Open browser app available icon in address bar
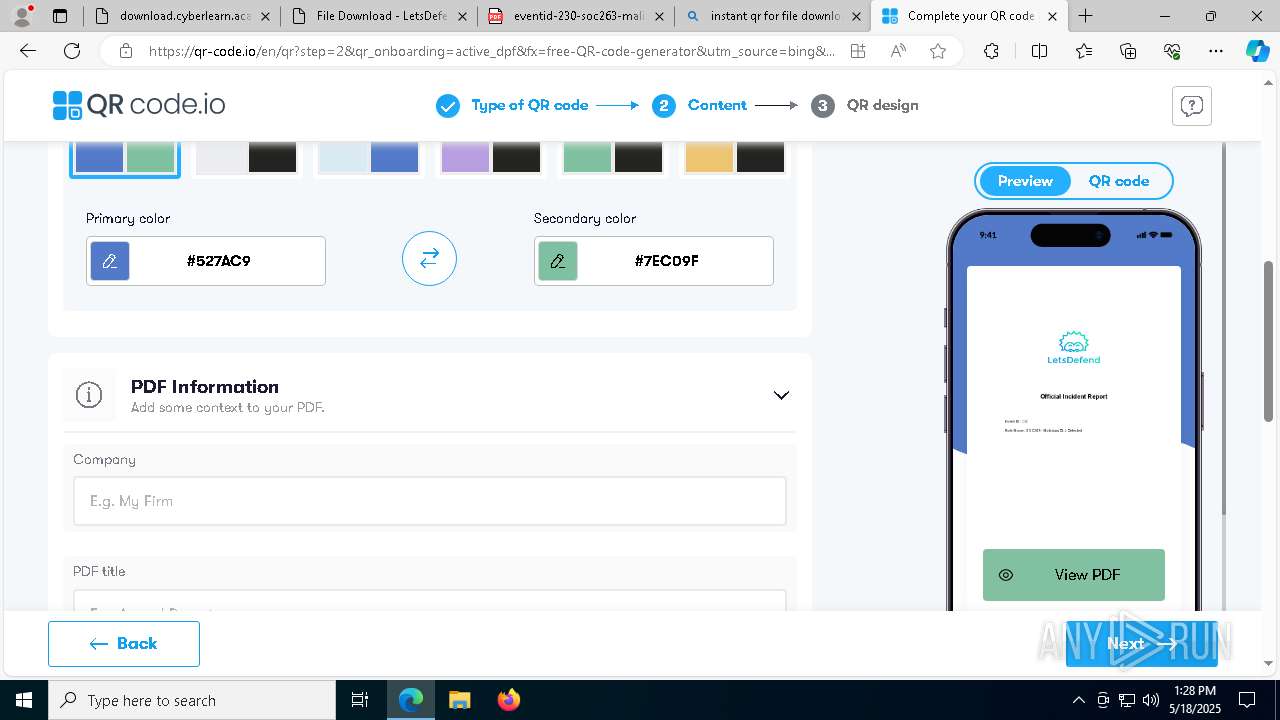Image resolution: width=1280 pixels, height=720 pixels. click(x=858, y=51)
